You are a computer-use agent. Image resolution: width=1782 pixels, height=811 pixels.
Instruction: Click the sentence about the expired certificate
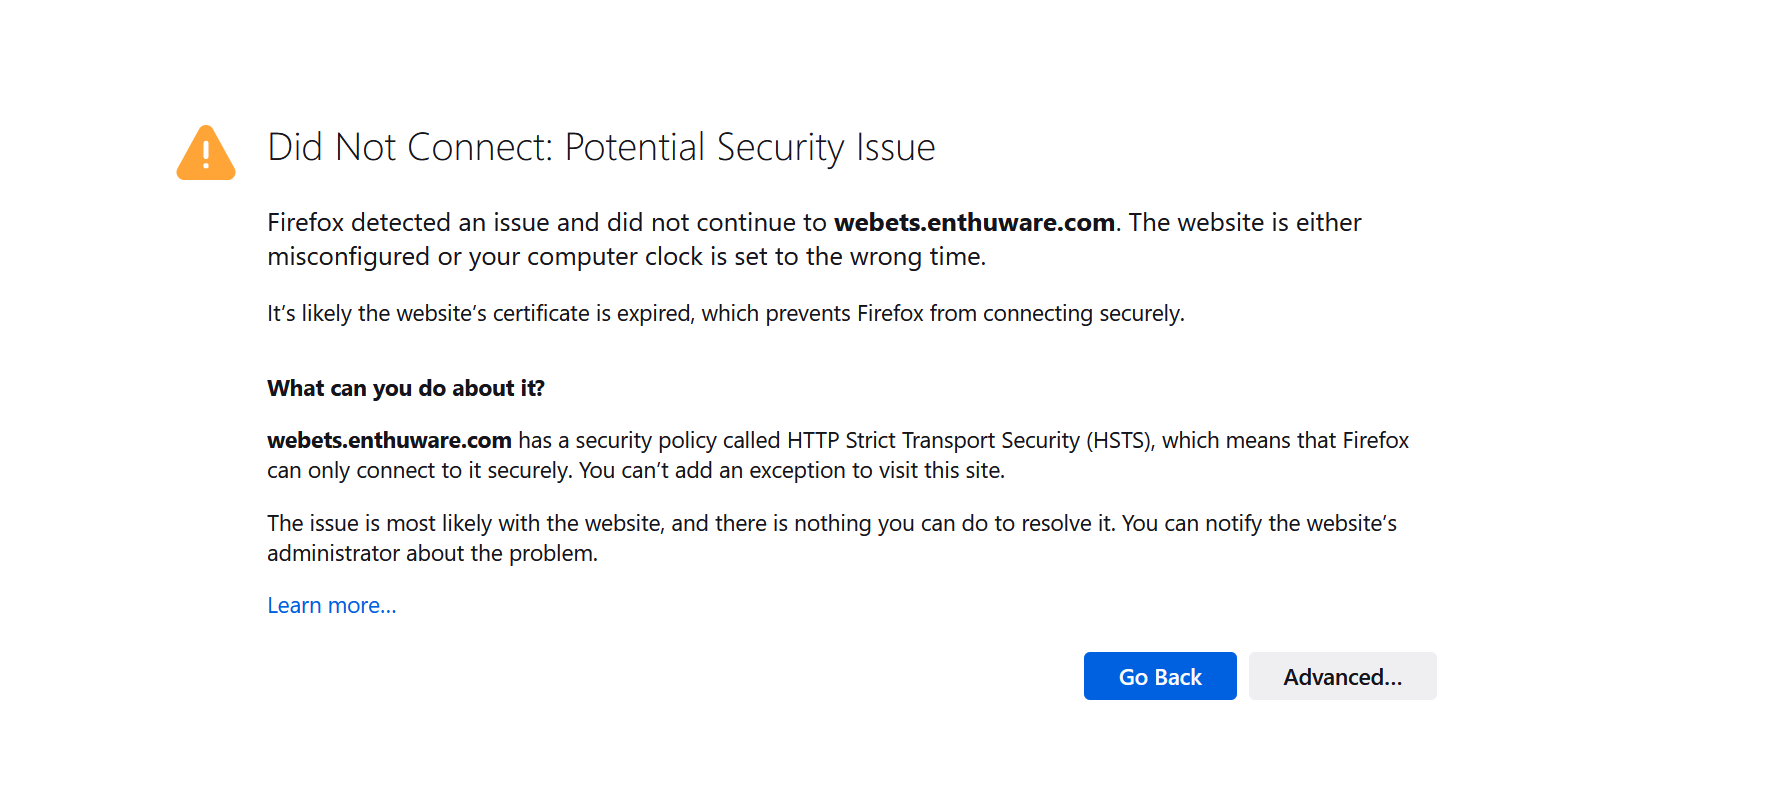(725, 314)
